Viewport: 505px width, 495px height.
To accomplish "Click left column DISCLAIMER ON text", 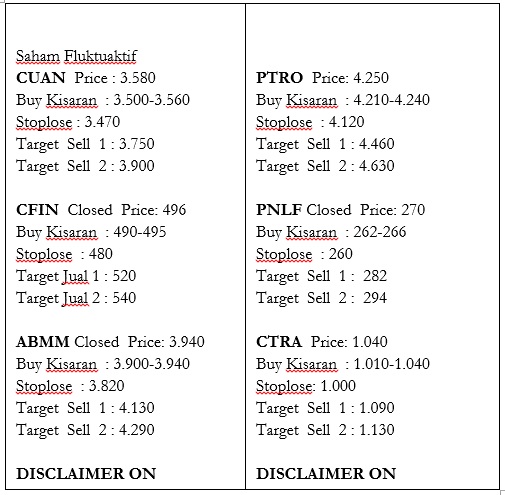I will click(86, 474).
